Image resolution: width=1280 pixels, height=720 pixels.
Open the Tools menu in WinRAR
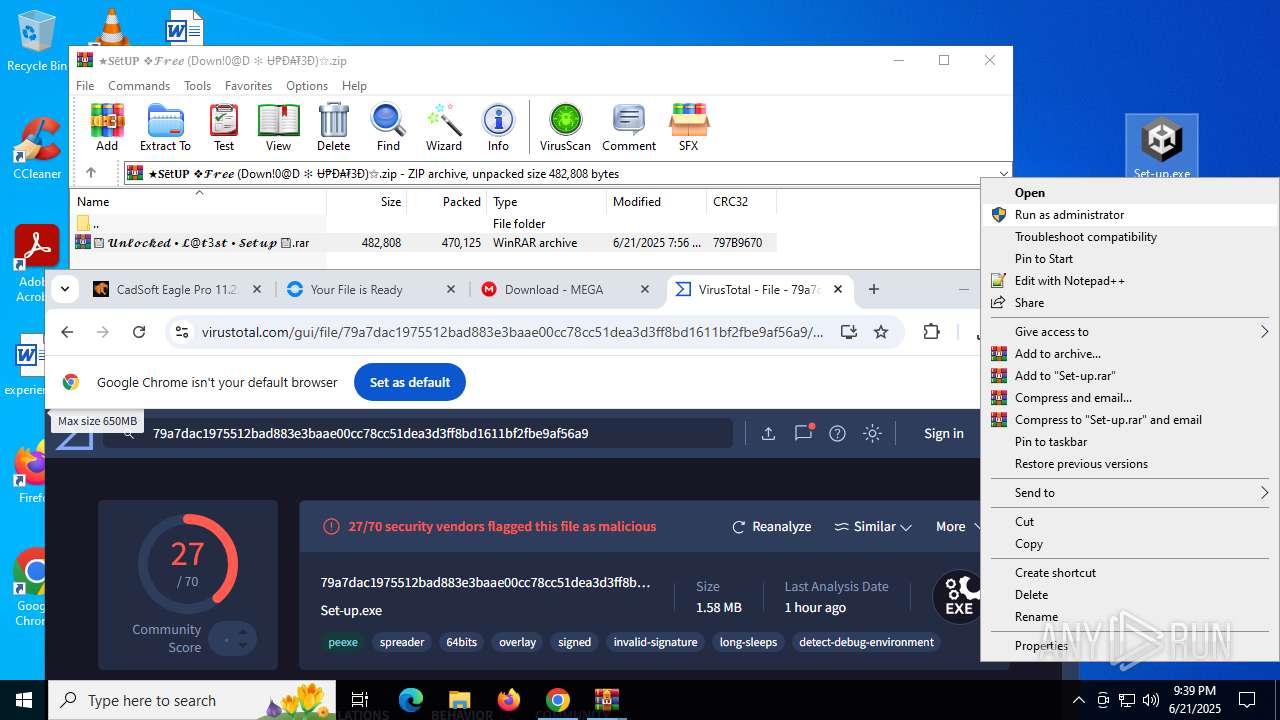click(197, 86)
